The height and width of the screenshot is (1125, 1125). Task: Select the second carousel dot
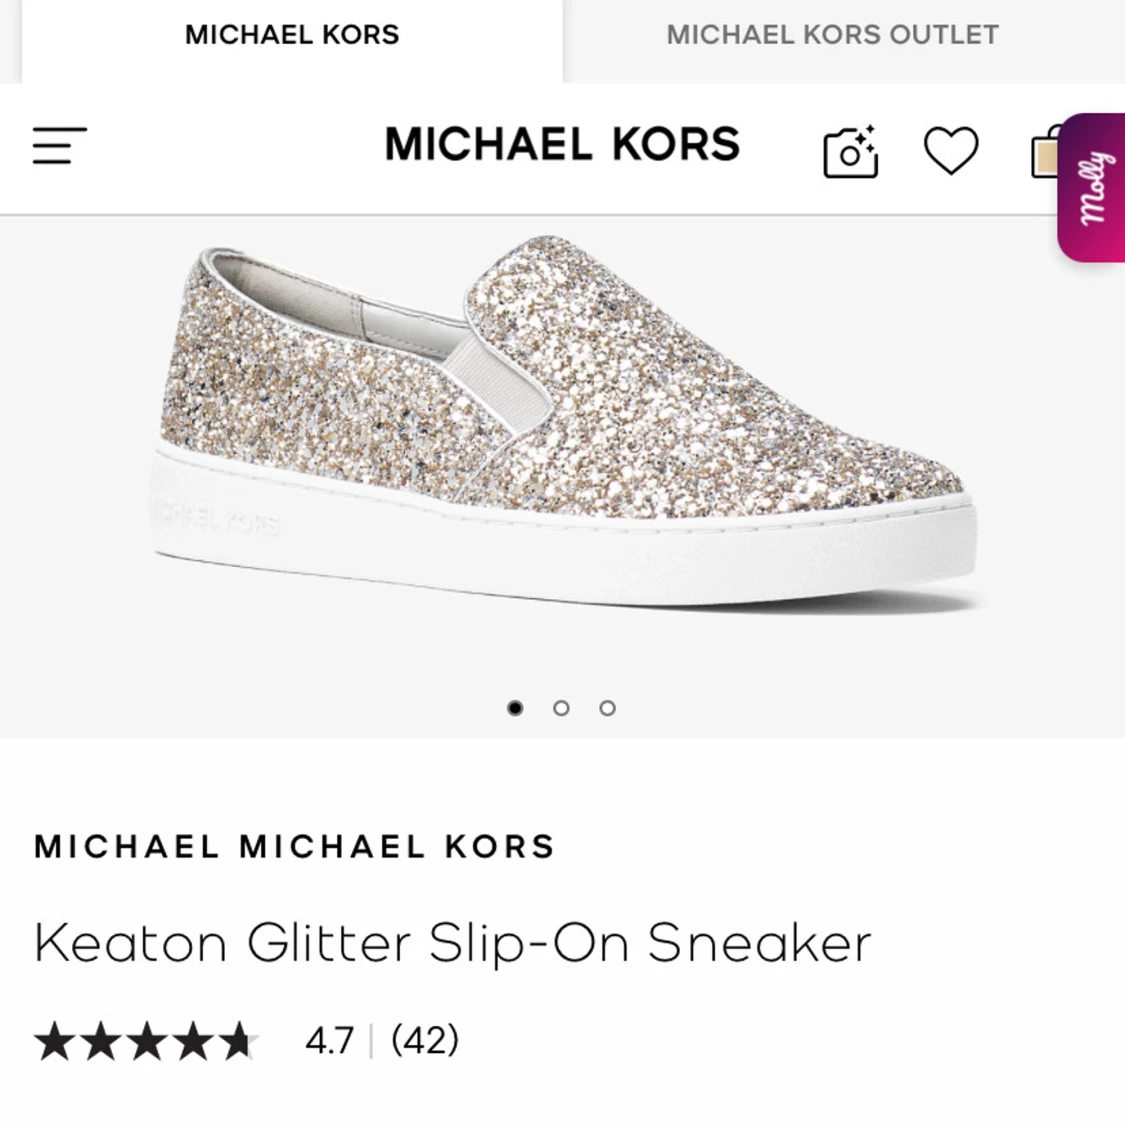tap(561, 708)
